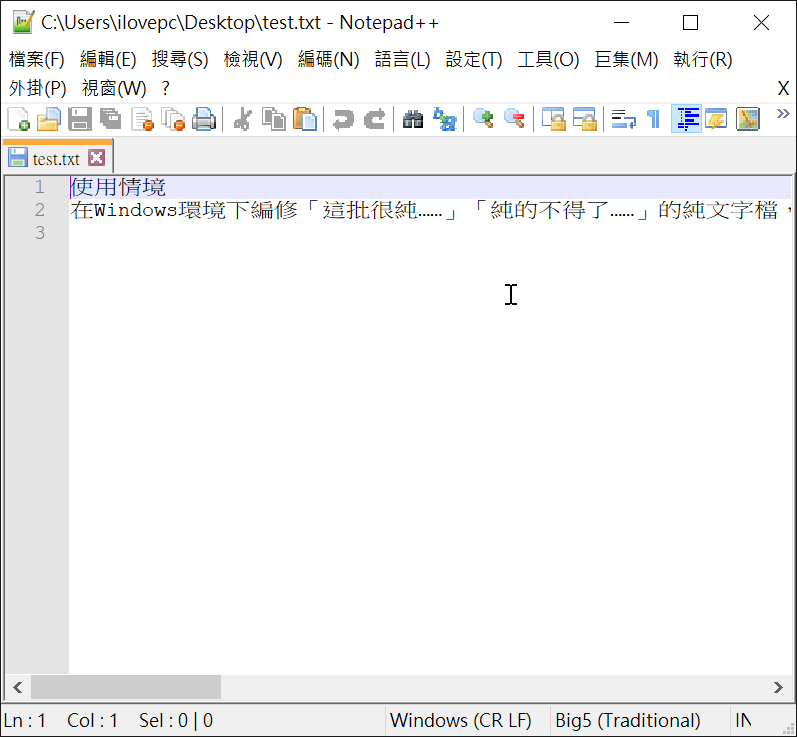797x737 pixels.
Task: Click the word Windows on line 2
Action: (x=136, y=210)
